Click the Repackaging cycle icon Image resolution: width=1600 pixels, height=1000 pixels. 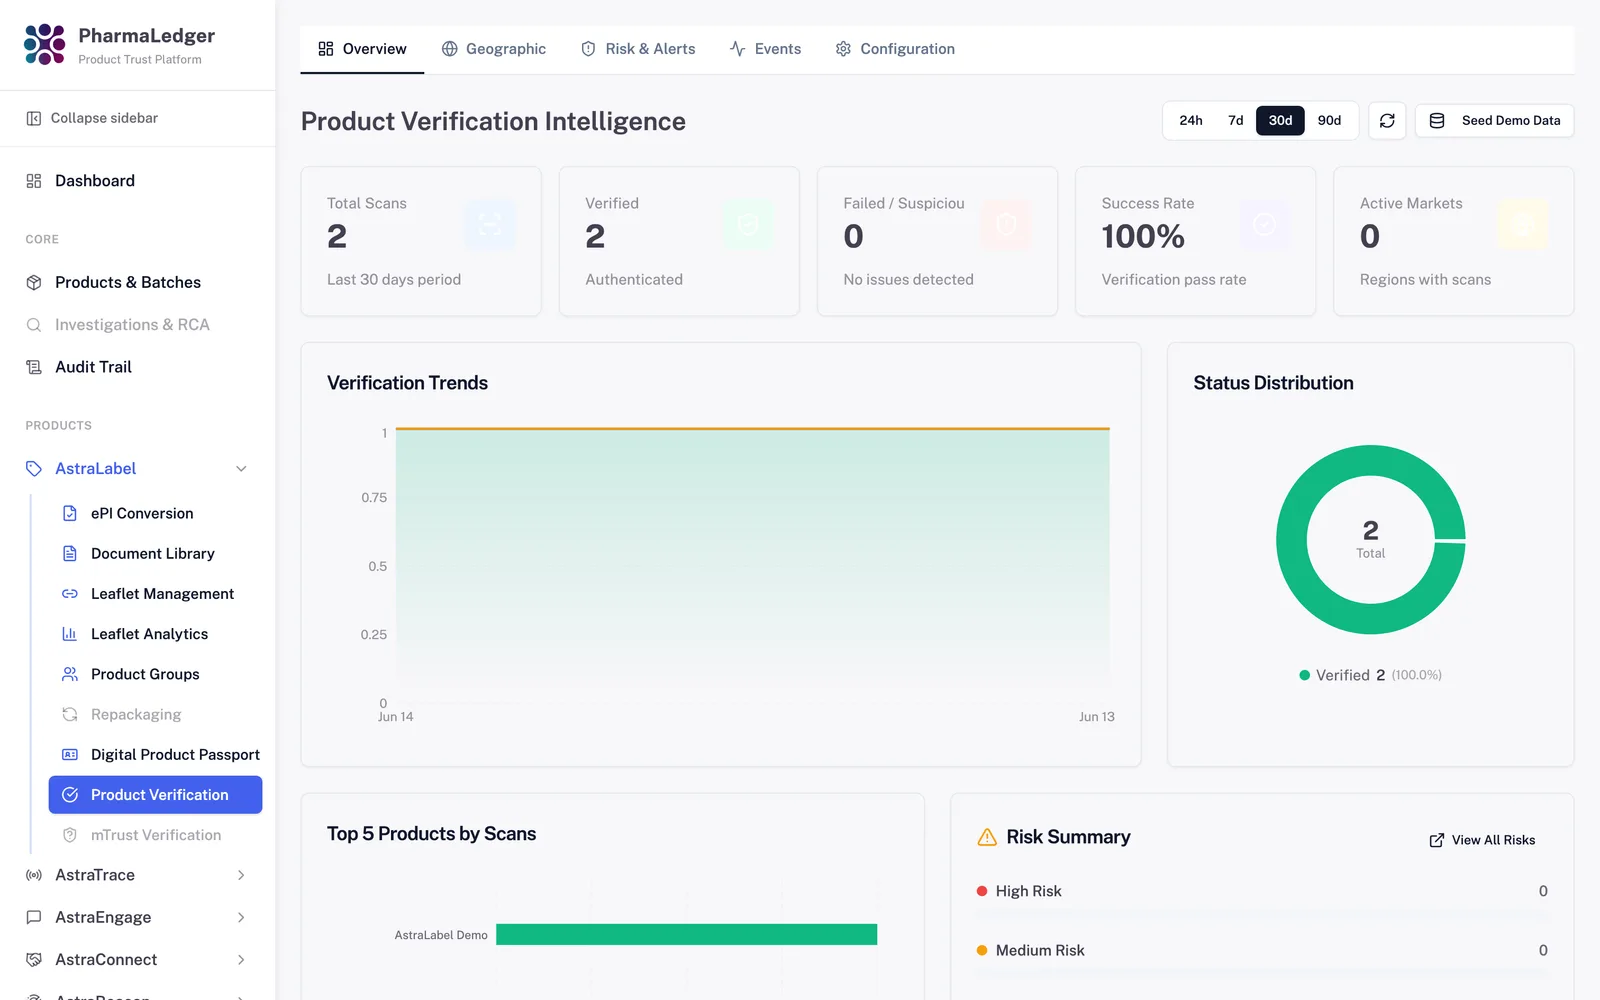tap(70, 714)
